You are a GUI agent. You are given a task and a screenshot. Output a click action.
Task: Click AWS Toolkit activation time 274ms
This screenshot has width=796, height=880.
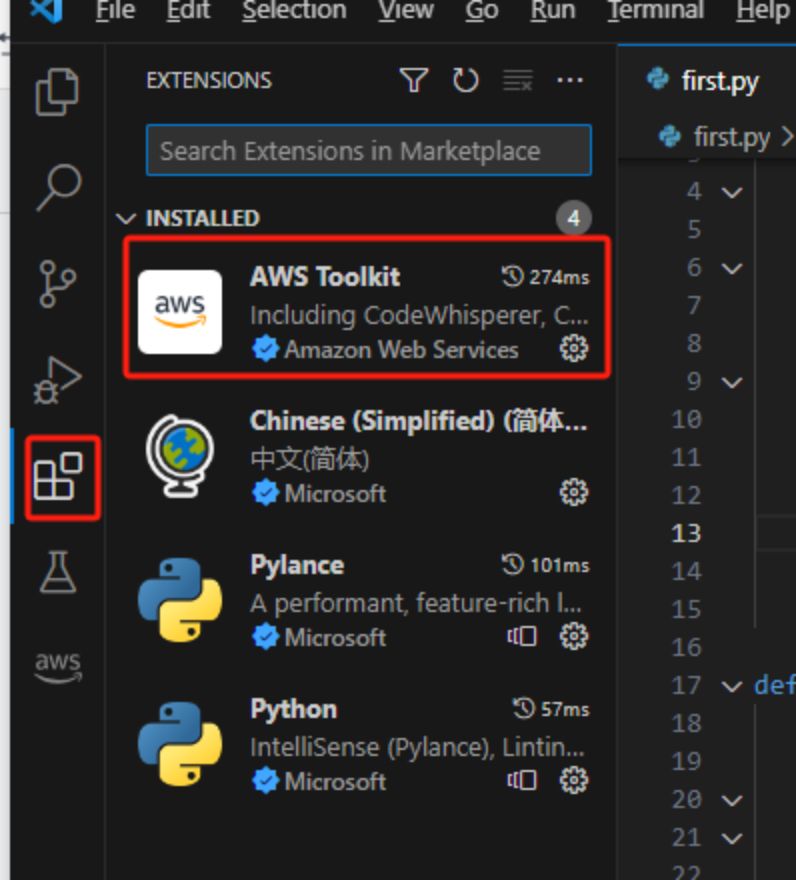(x=545, y=277)
